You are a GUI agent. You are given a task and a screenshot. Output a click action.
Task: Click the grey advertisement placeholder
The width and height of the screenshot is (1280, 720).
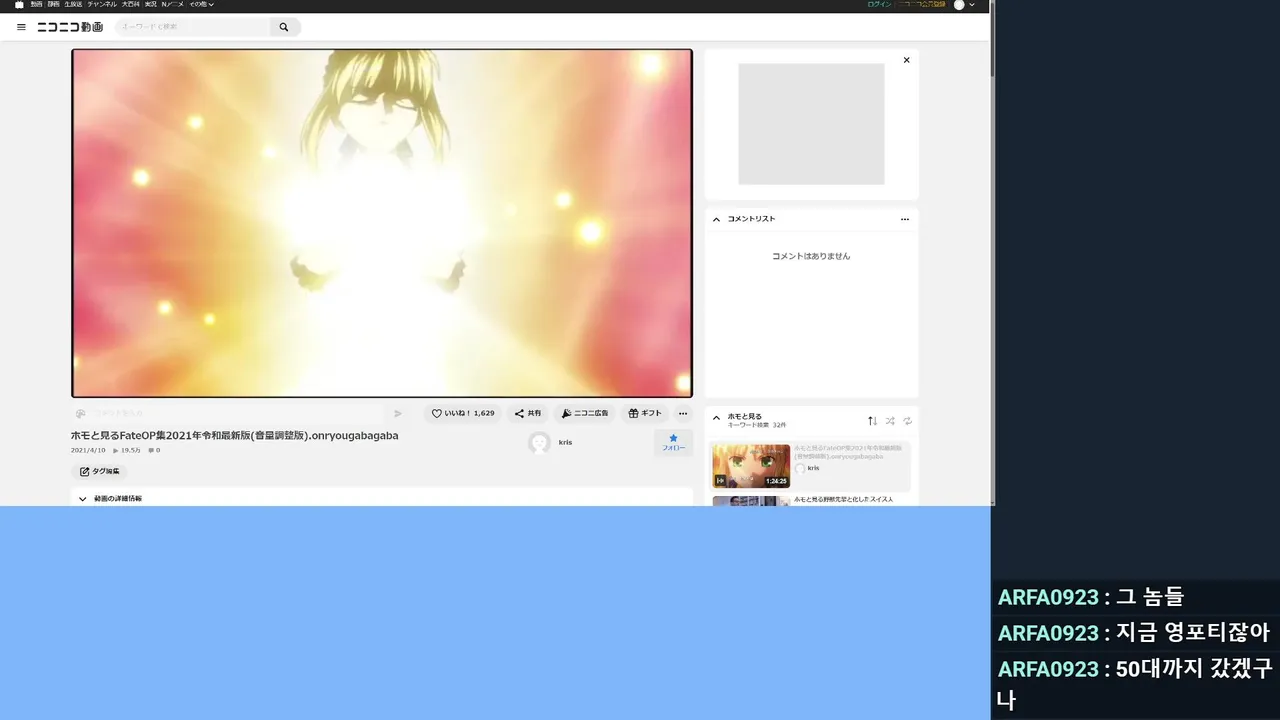811,124
